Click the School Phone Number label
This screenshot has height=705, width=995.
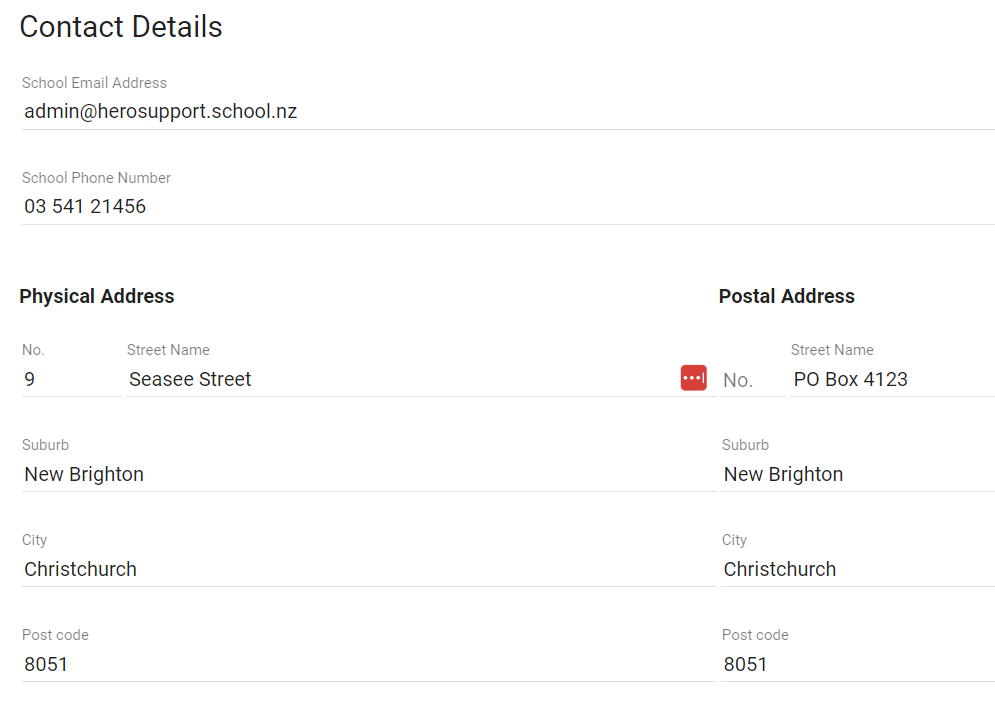click(96, 178)
